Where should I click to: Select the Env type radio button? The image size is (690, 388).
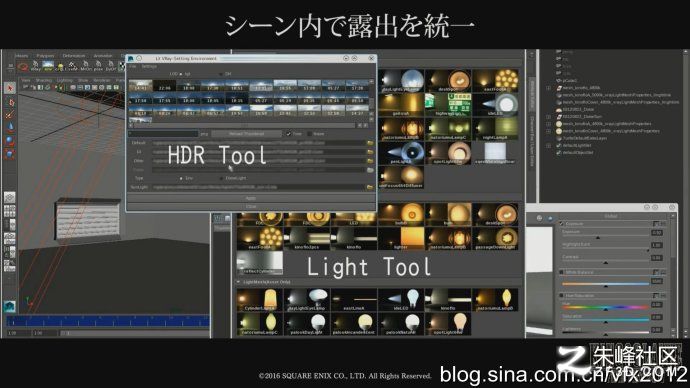click(181, 178)
